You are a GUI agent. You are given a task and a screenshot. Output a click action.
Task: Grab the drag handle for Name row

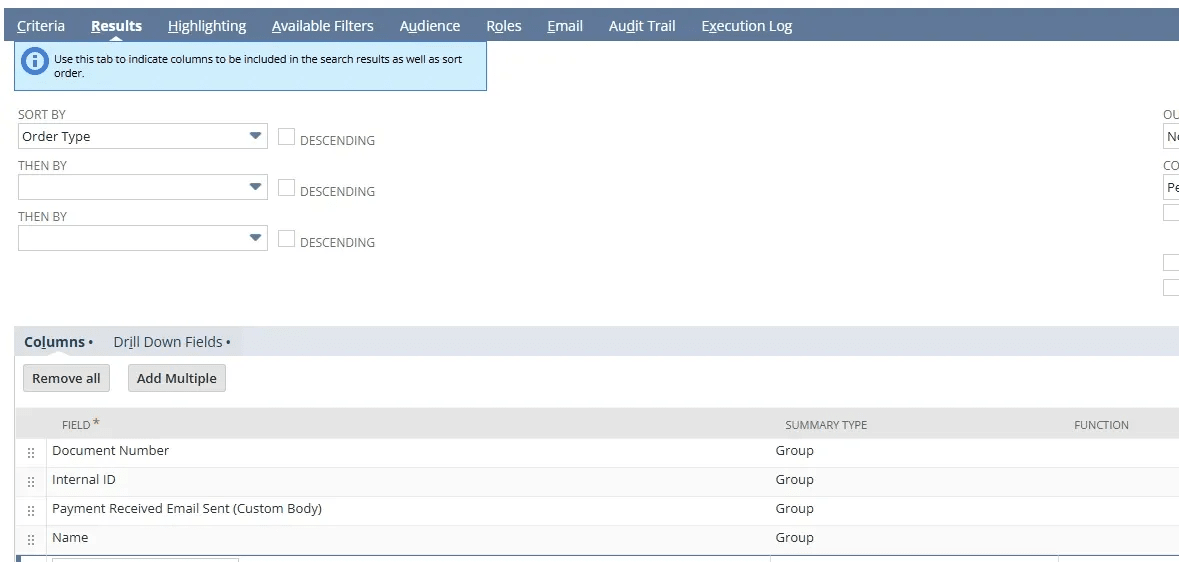[x=31, y=540]
